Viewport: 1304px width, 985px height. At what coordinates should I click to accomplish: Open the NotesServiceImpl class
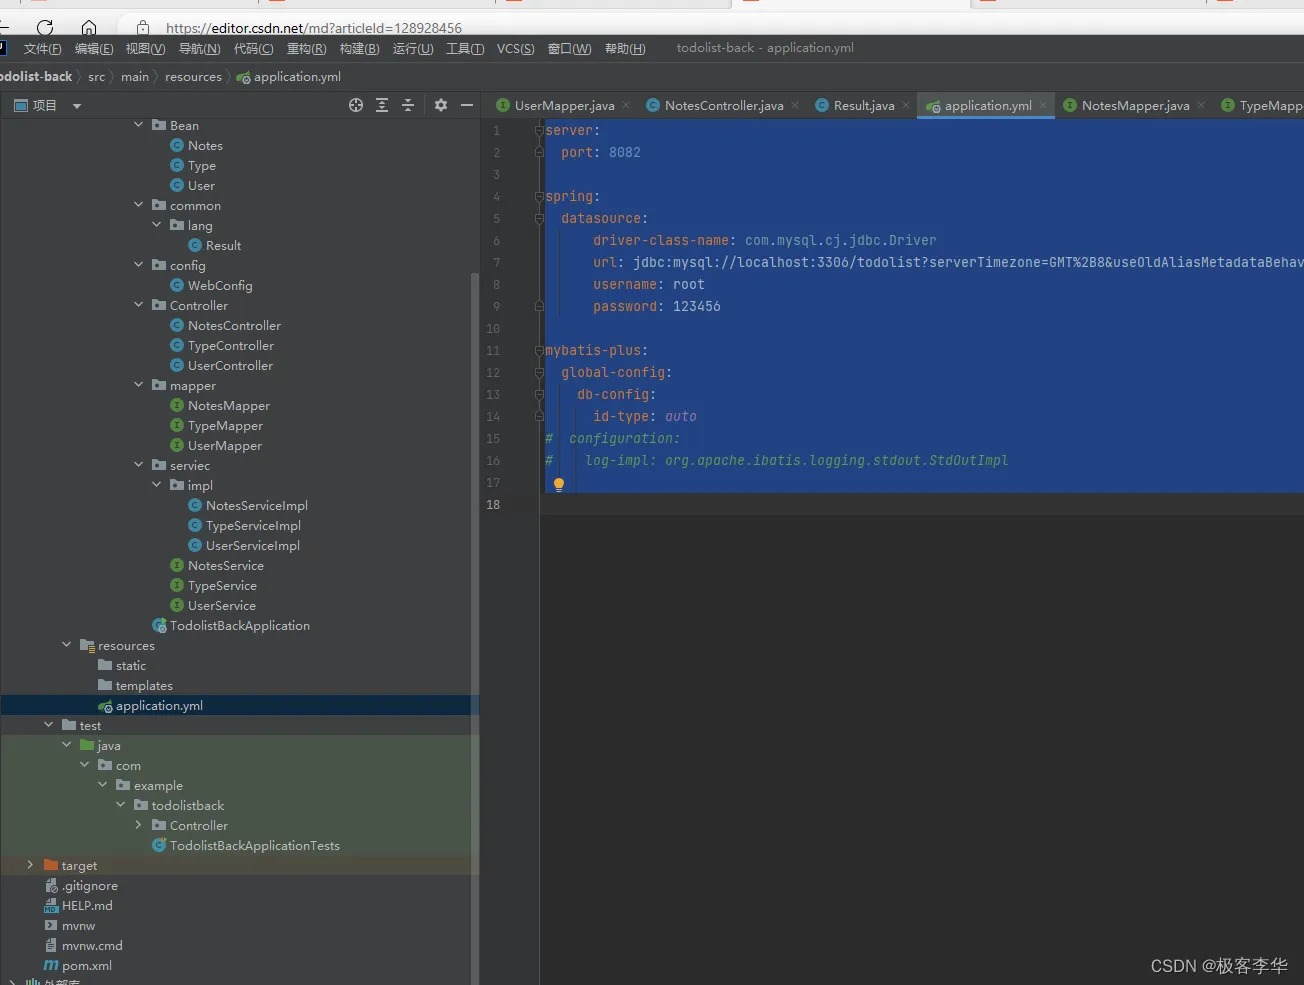(257, 506)
